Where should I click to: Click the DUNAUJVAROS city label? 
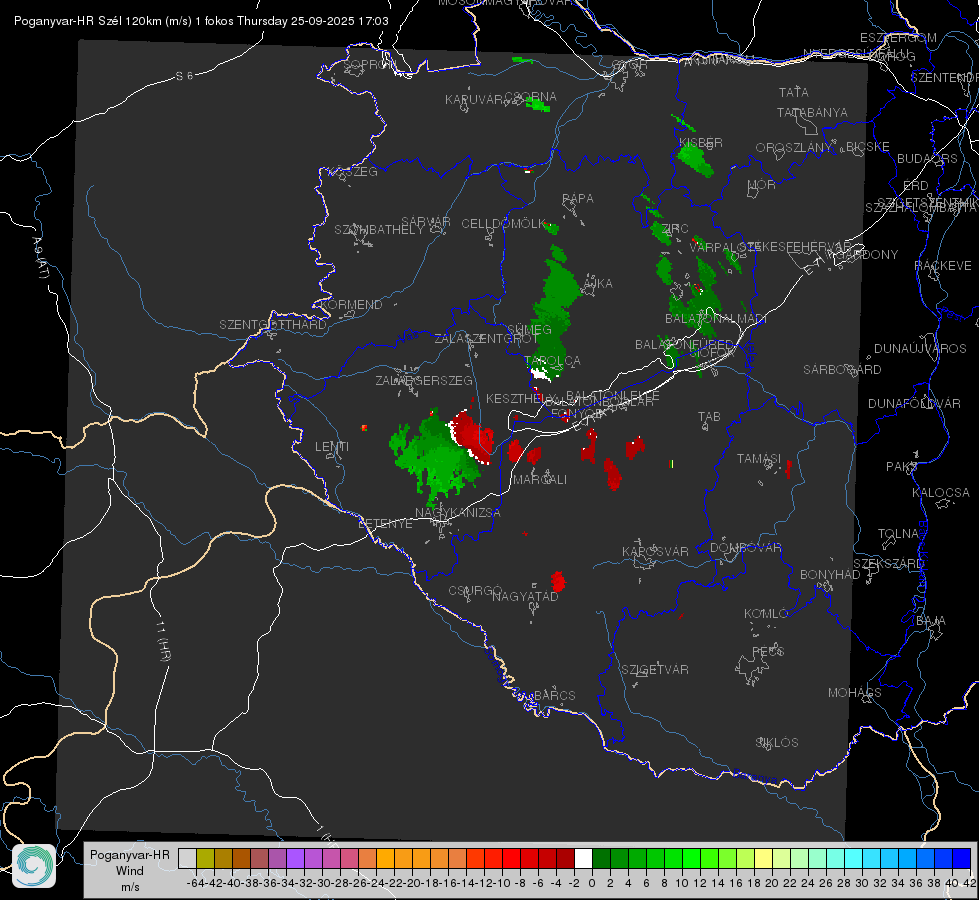click(920, 349)
